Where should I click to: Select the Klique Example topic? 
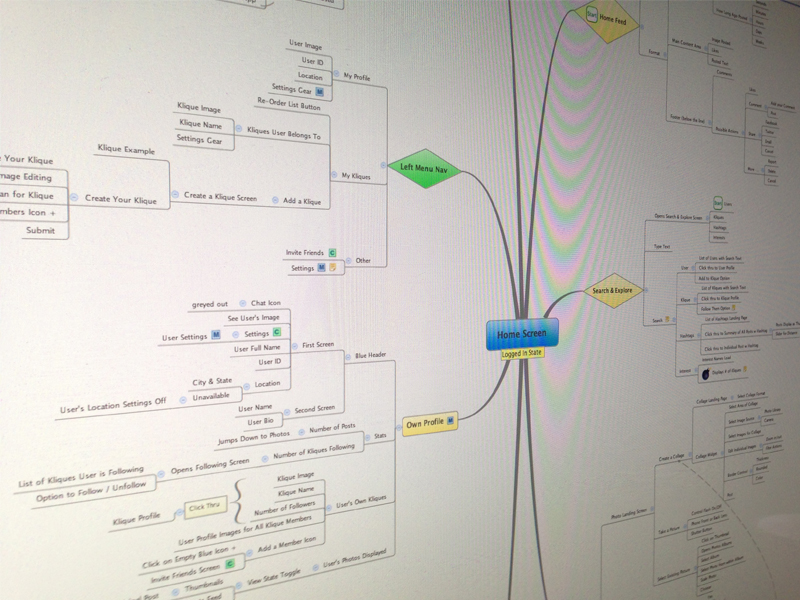pos(126,149)
